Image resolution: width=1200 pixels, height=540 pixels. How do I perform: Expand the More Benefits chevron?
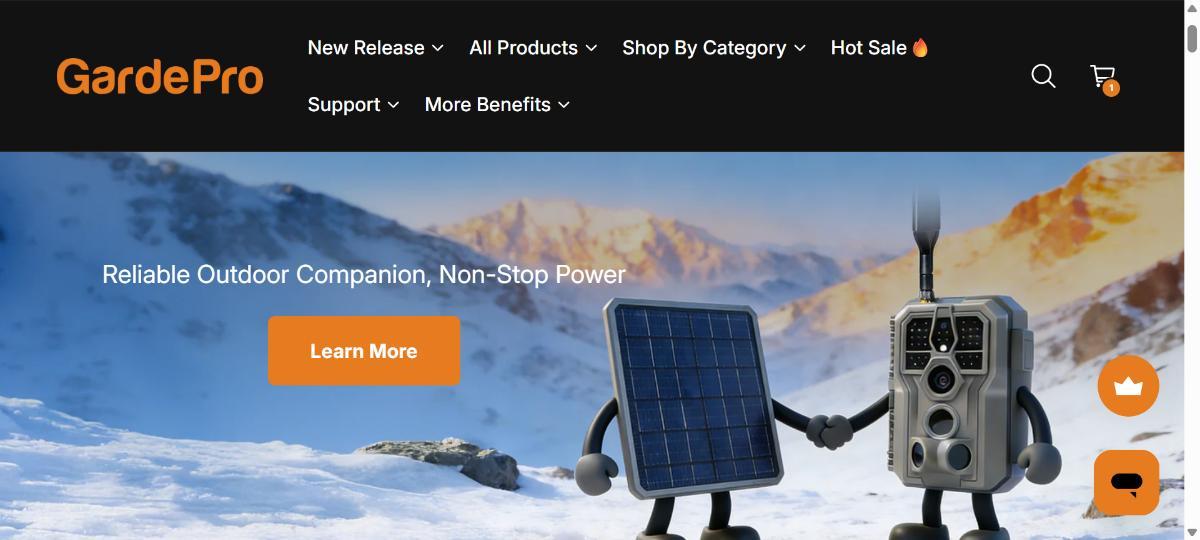[x=564, y=105]
